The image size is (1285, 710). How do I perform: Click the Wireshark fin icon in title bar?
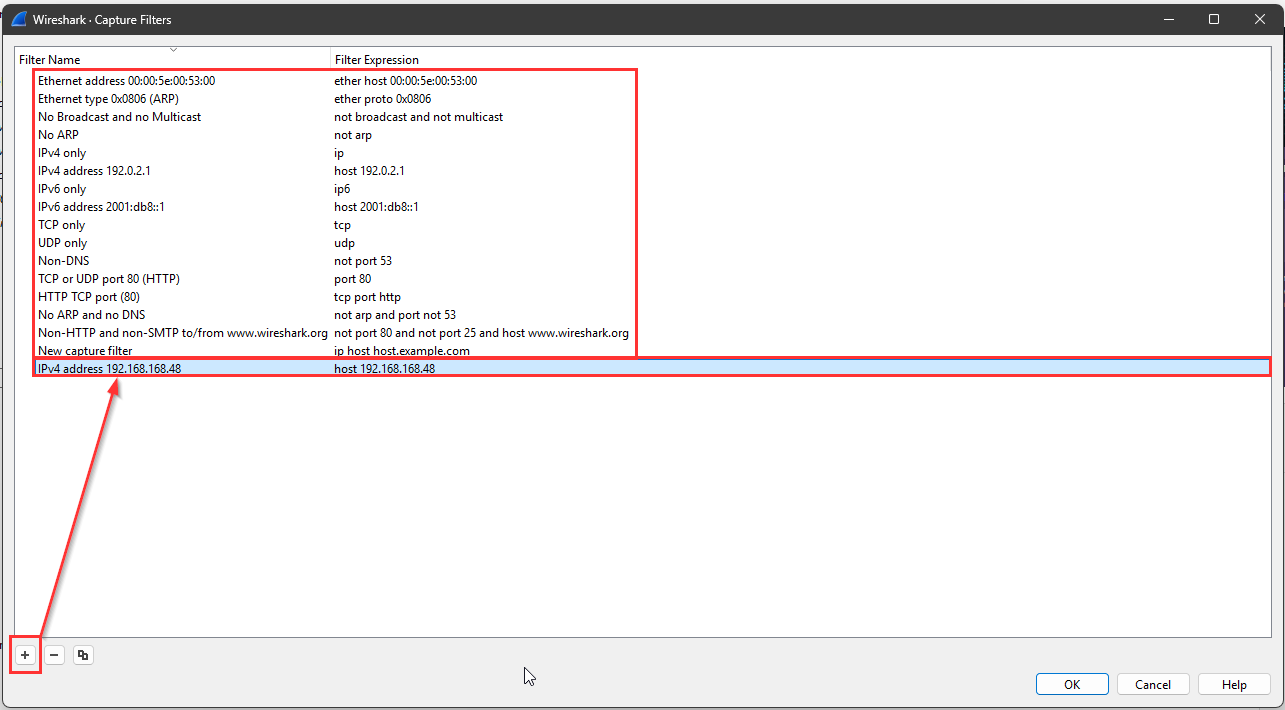(x=18, y=19)
